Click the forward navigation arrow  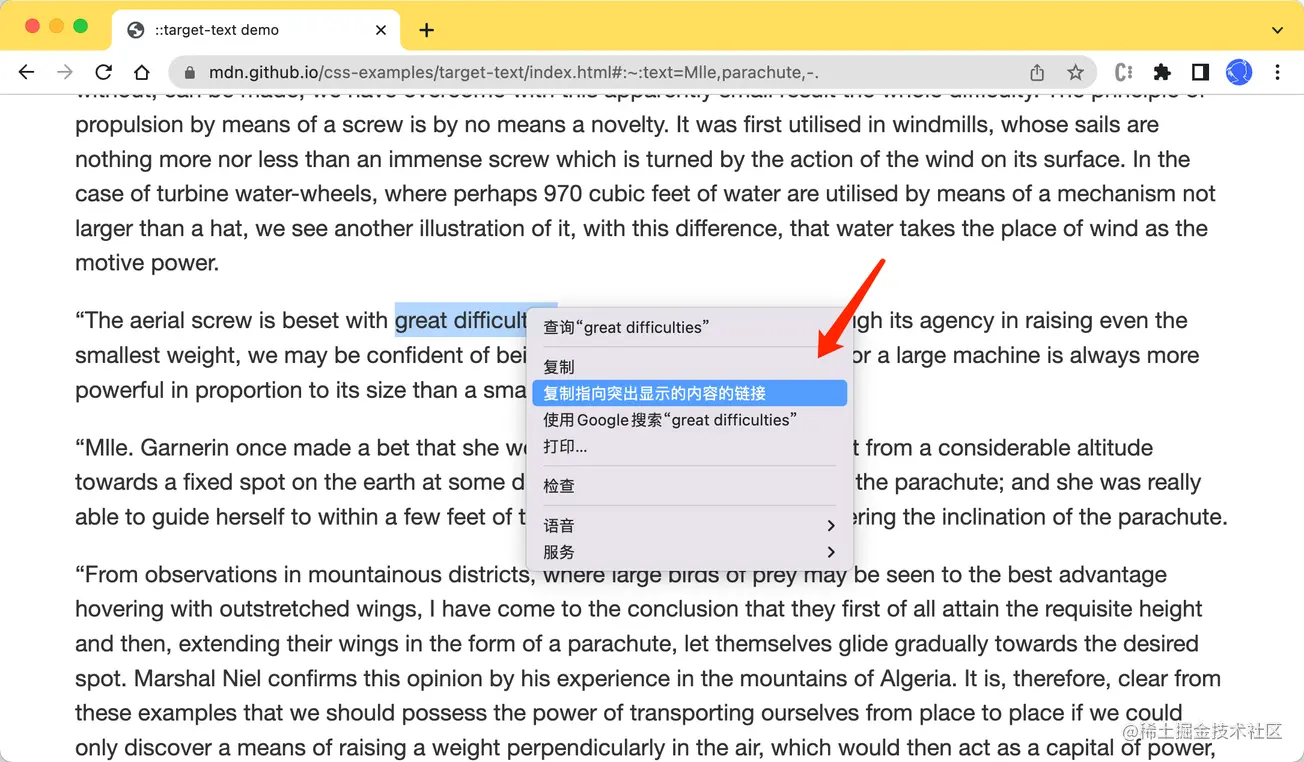pos(65,72)
